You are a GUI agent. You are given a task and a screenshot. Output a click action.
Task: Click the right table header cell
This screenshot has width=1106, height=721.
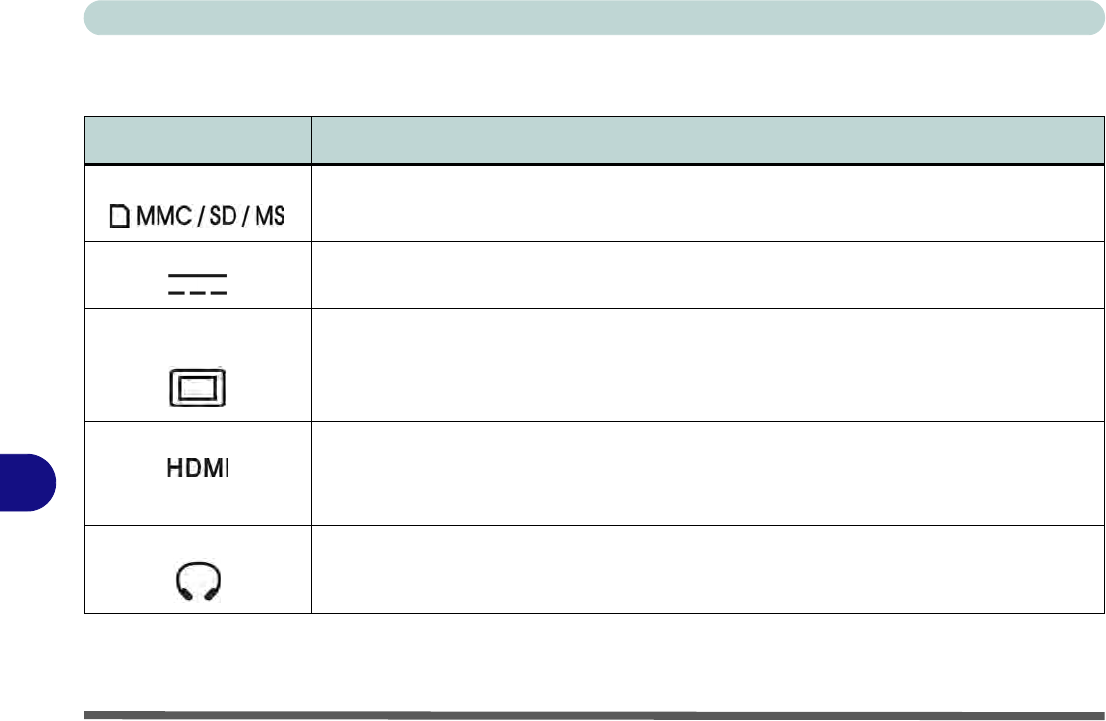(x=700, y=140)
